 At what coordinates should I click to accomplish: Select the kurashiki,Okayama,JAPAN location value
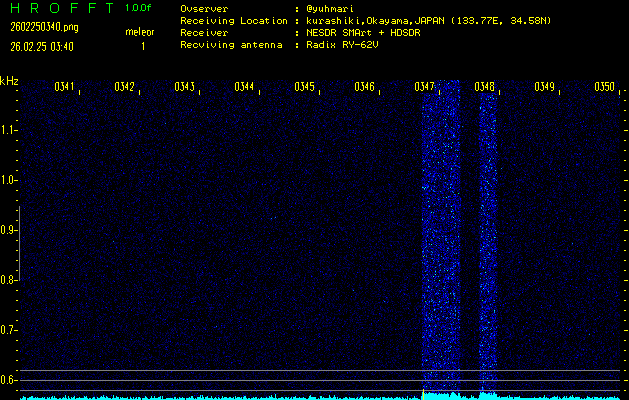pos(428,21)
